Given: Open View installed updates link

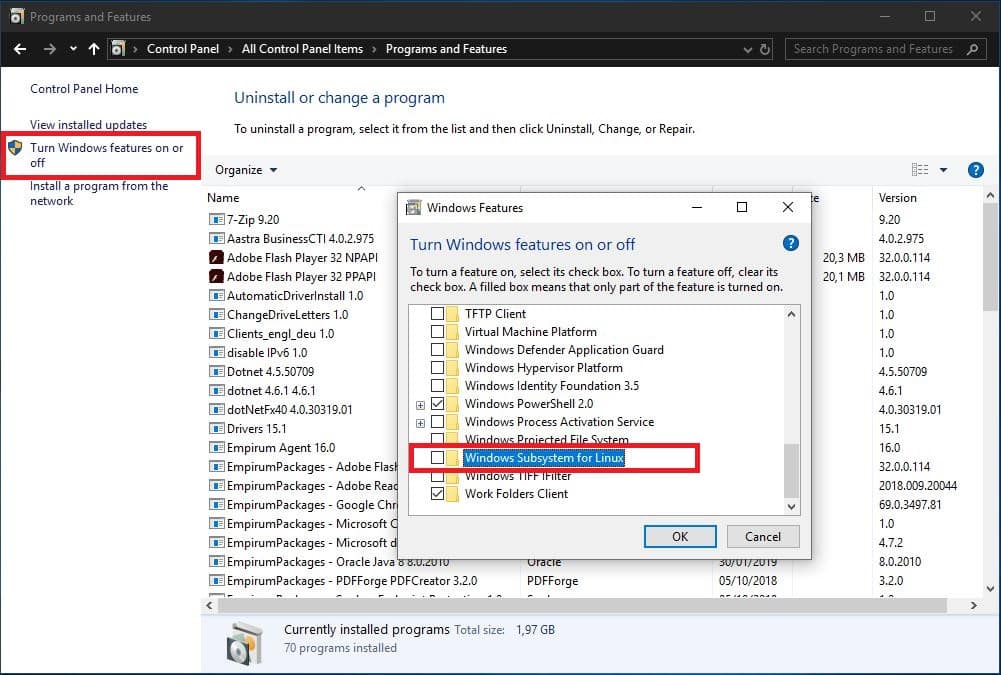Looking at the screenshot, I should coord(88,125).
